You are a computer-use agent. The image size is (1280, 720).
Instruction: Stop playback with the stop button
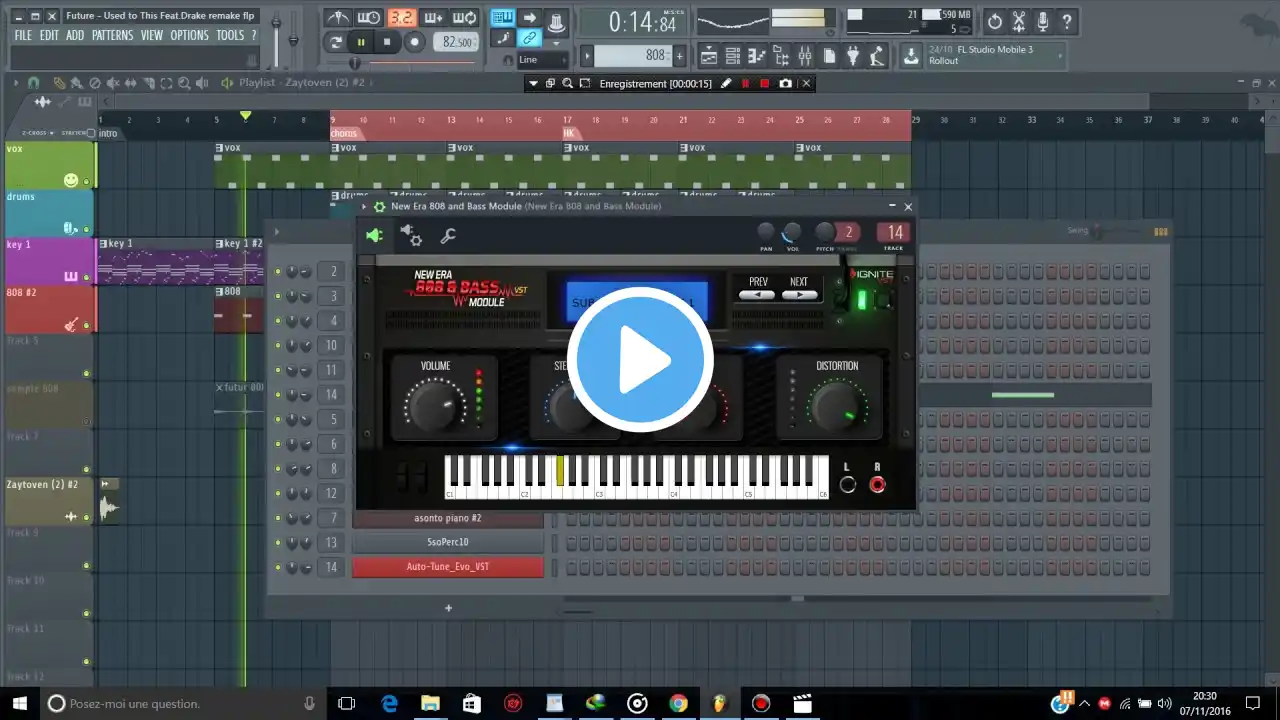[387, 42]
